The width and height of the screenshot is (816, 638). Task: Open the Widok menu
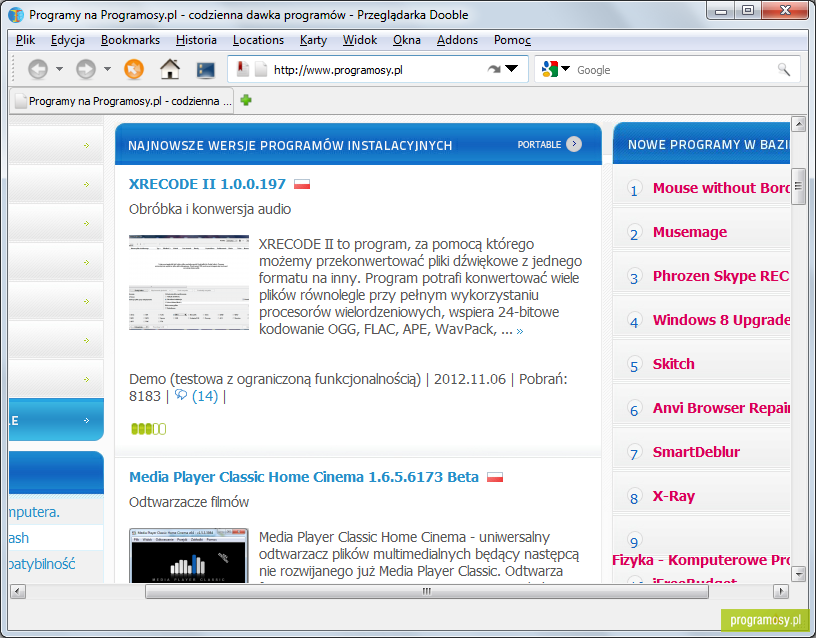pyautogui.click(x=360, y=40)
